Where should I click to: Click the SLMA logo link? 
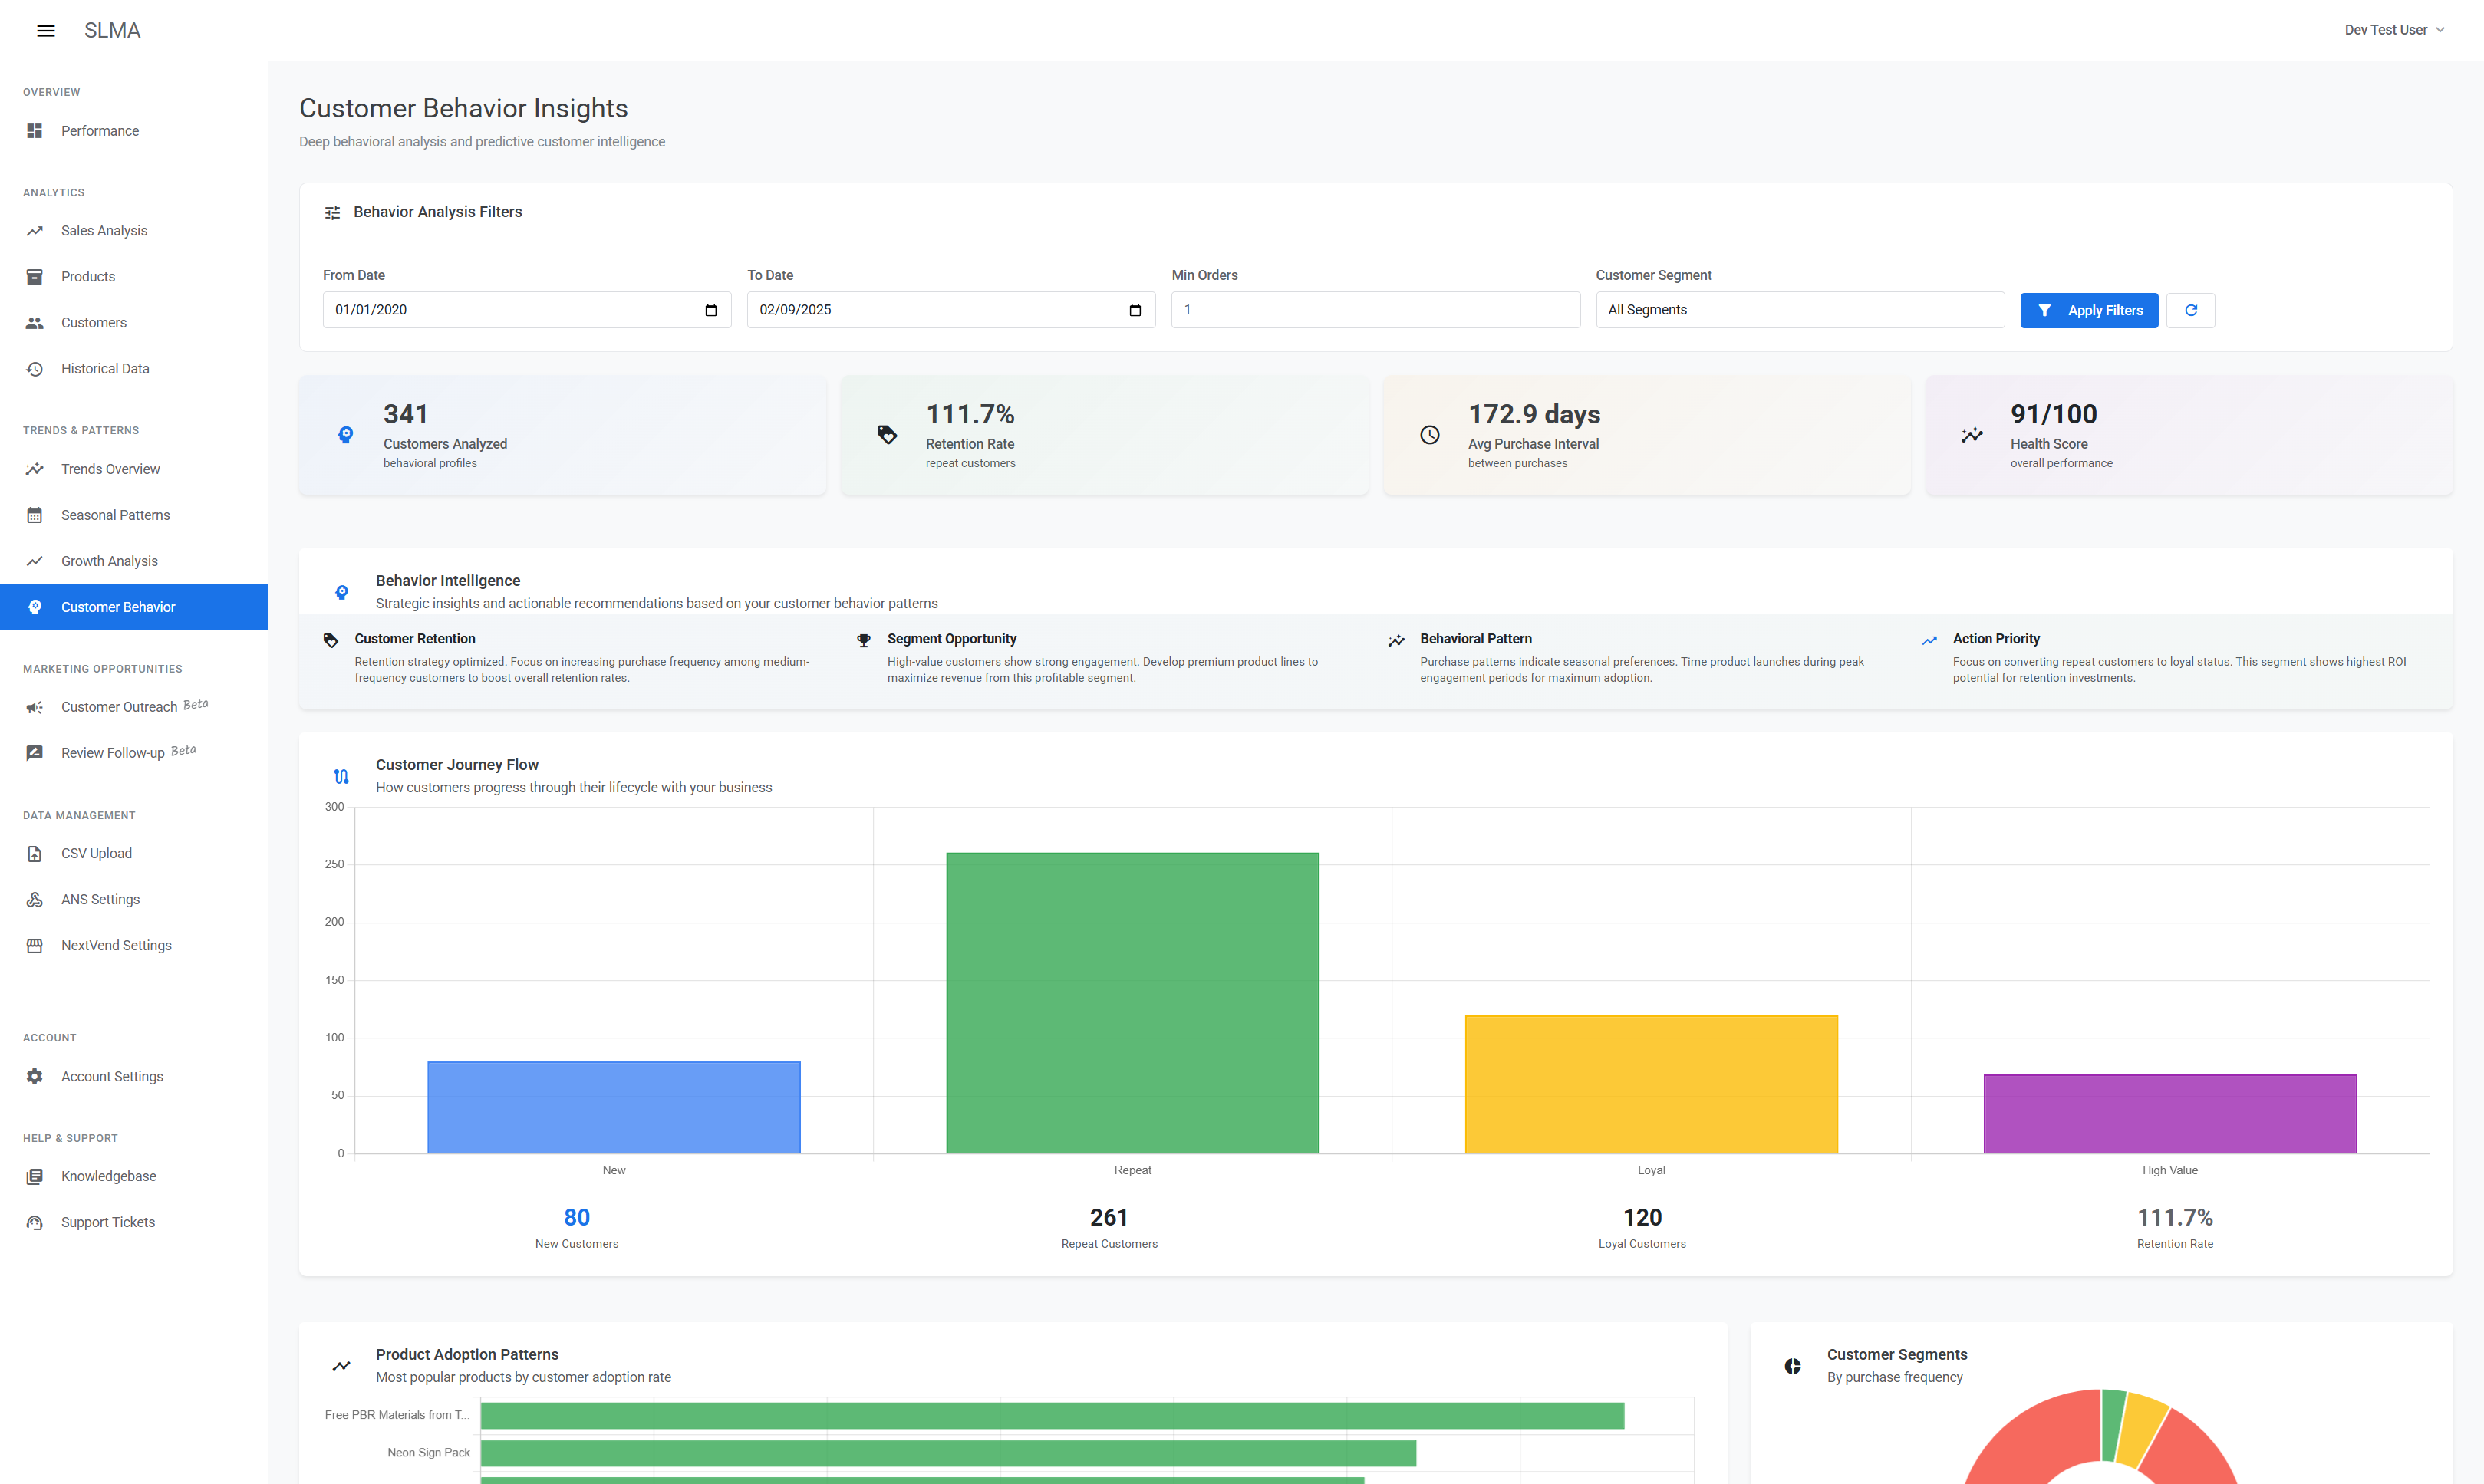pyautogui.click(x=112, y=30)
